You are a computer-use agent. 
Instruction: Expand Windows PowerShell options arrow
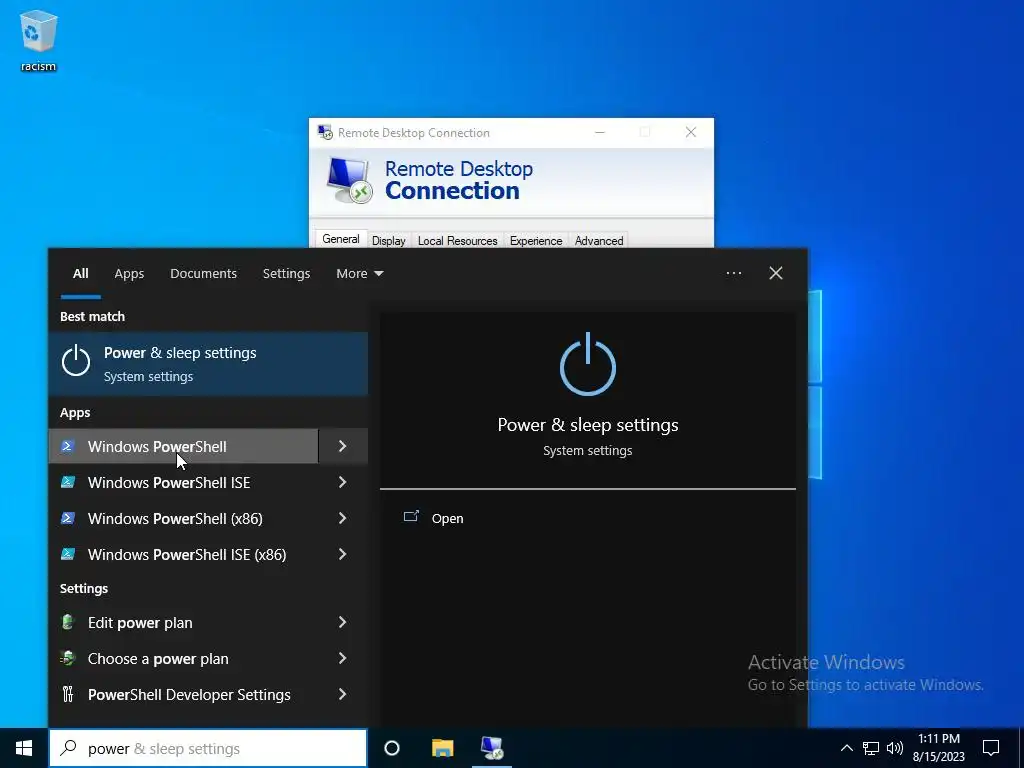(343, 447)
